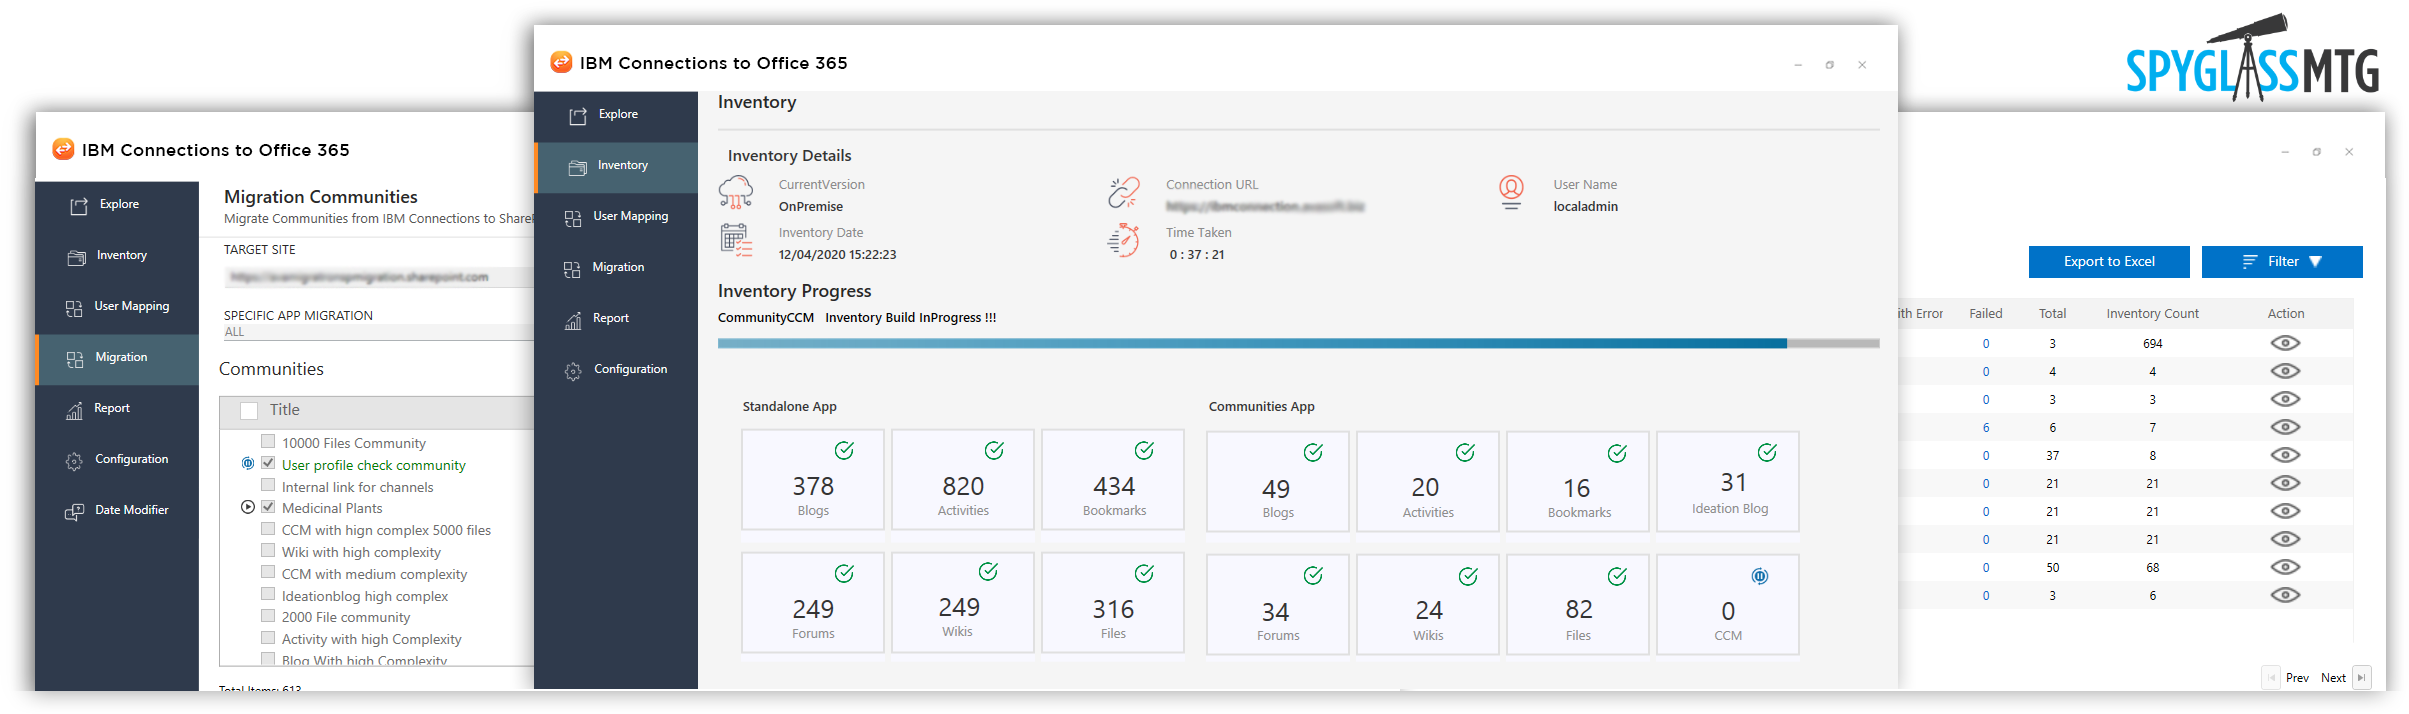Click the cloud icon beside CurrentVersion
The width and height of the screenshot is (2409, 714).
point(736,191)
